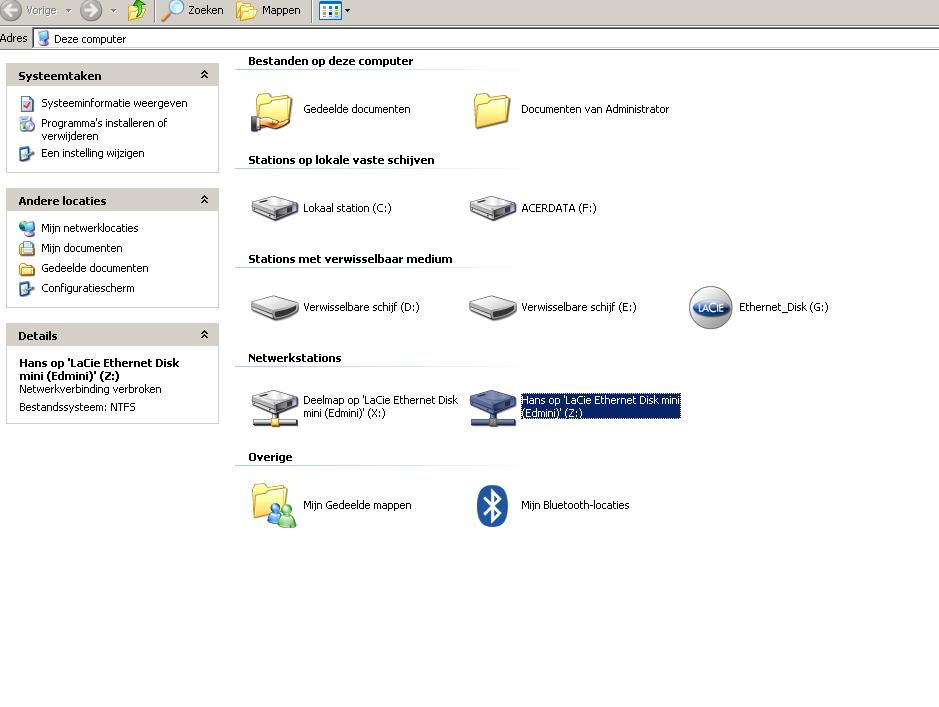939x707 pixels.
Task: Collapse the Andere locaties panel
Action: tap(204, 200)
